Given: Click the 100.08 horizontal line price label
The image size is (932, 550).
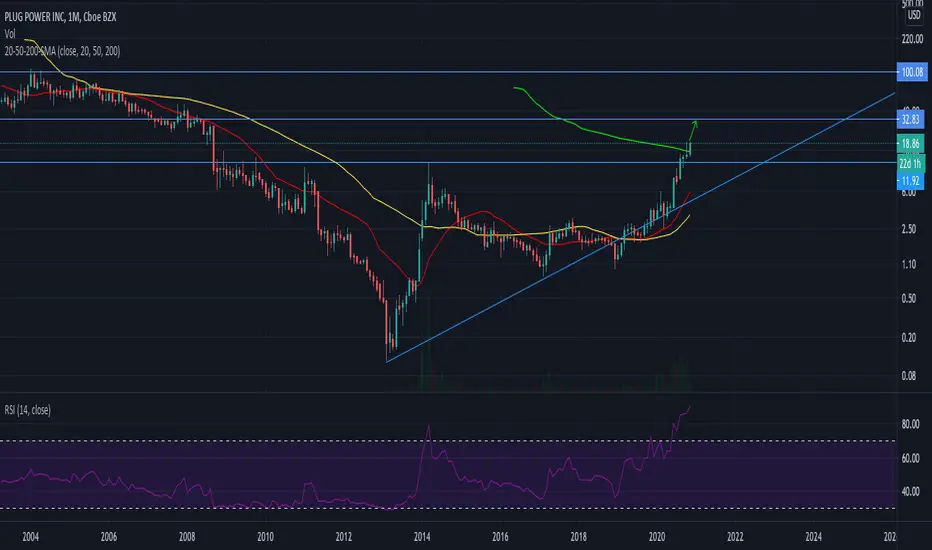Looking at the screenshot, I should pyautogui.click(x=912, y=73).
